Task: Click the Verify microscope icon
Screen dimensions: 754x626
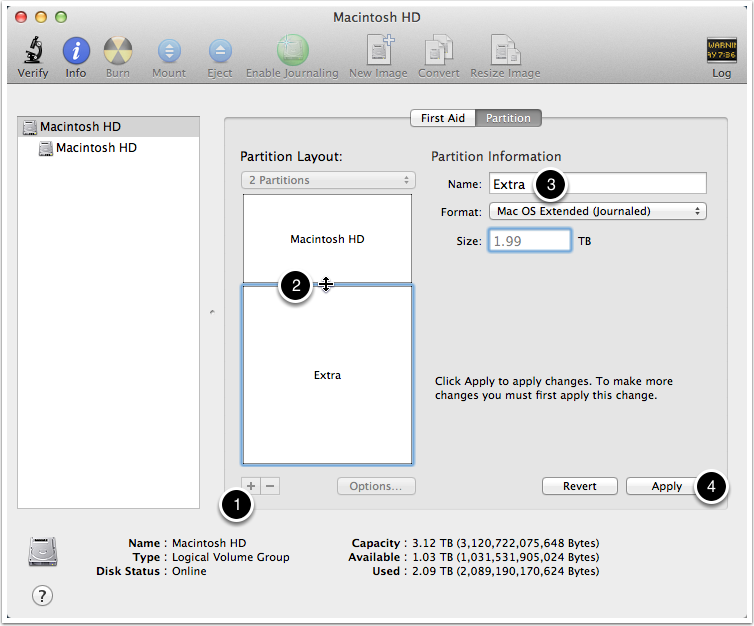Action: tap(33, 50)
